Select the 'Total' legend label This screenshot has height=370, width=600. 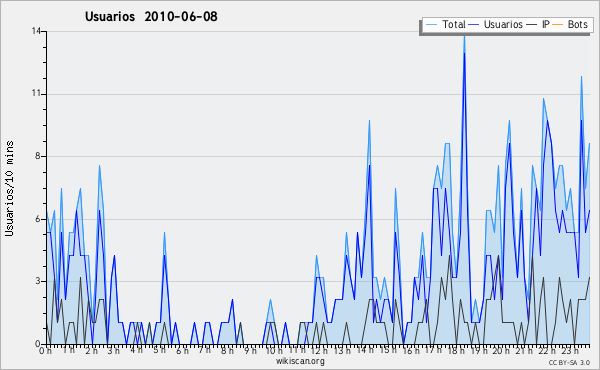point(454,24)
